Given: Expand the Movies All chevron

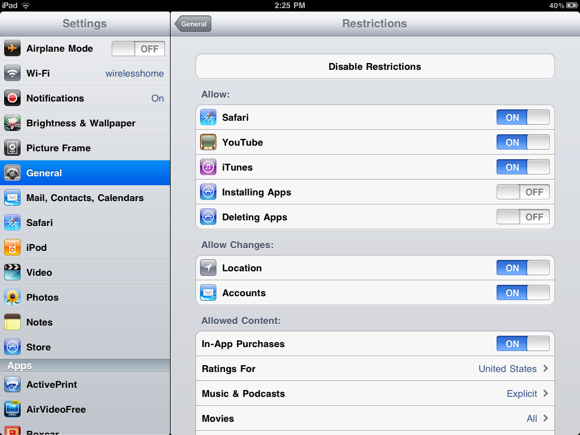Looking at the screenshot, I should click(x=546, y=418).
